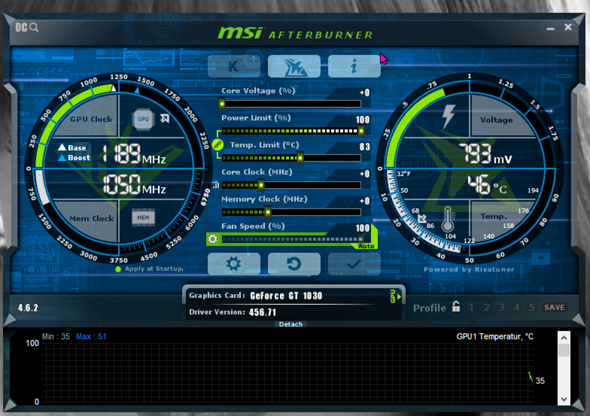
Task: Click the GPU chip icon
Action: (143, 119)
